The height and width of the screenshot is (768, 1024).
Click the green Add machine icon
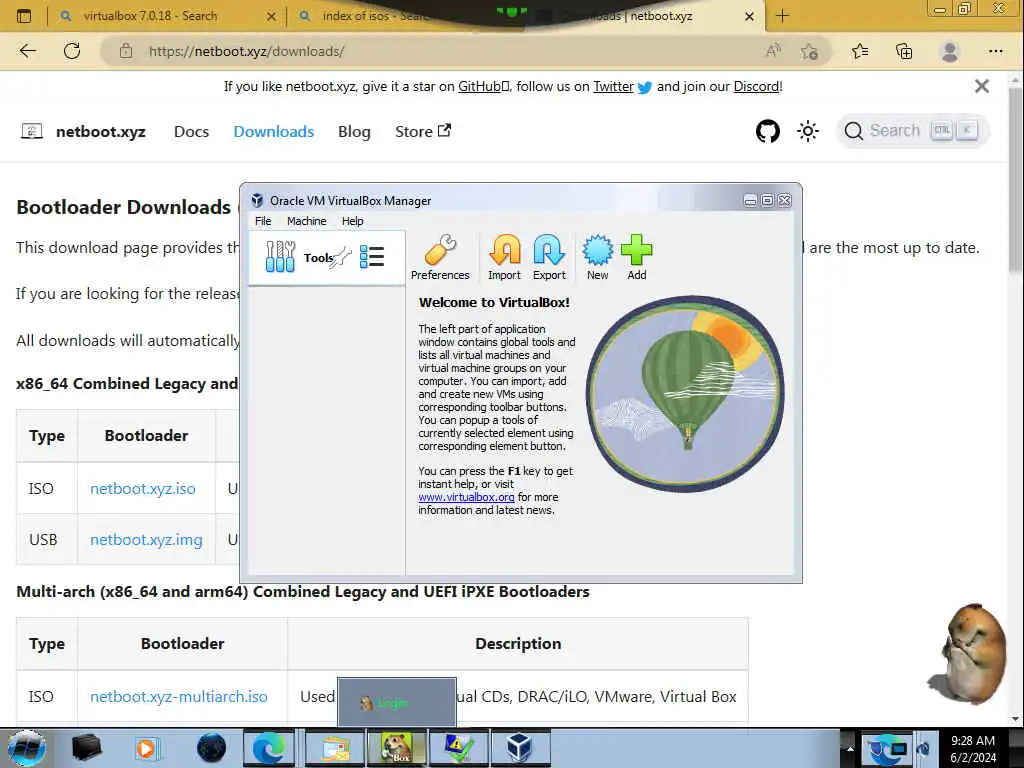point(637,257)
